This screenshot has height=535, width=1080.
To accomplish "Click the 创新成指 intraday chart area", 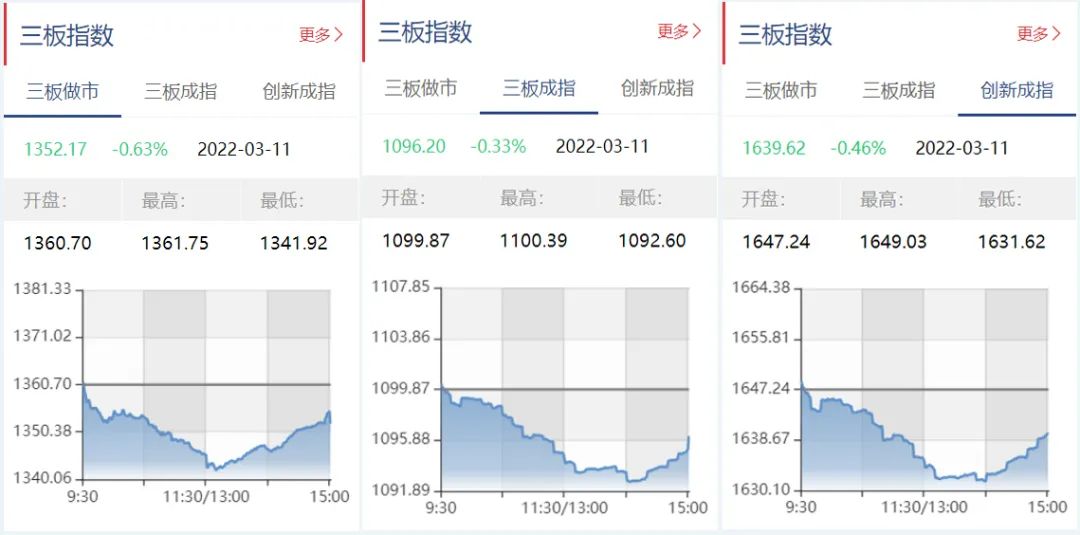I will click(x=924, y=388).
